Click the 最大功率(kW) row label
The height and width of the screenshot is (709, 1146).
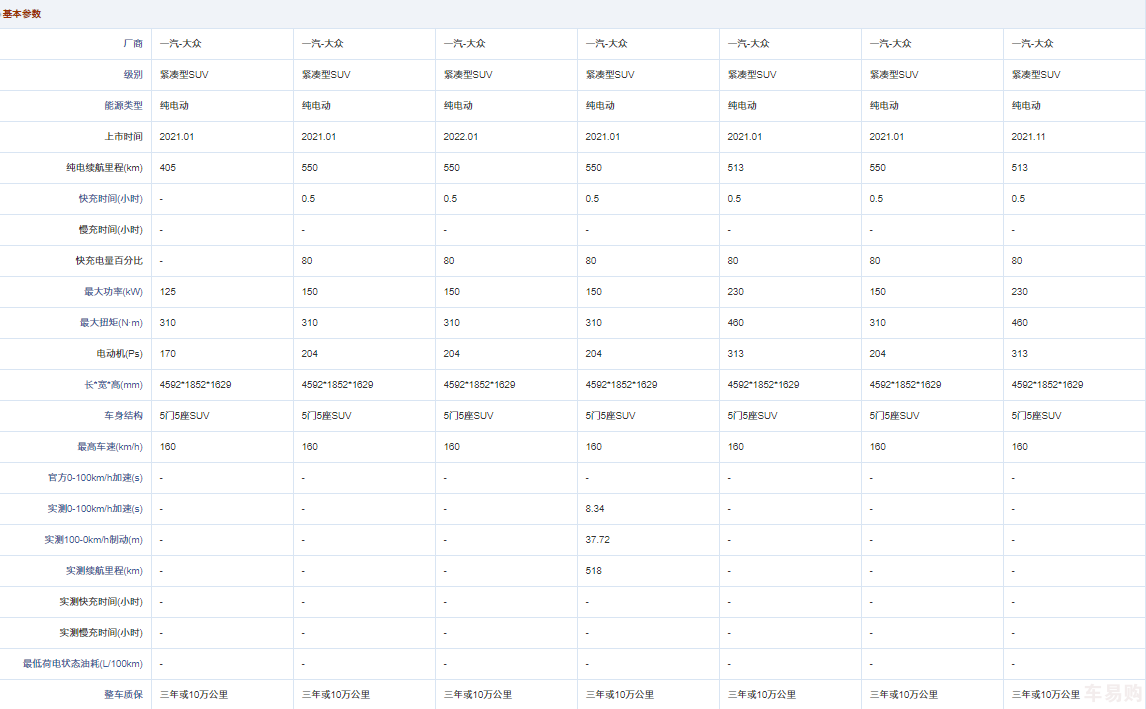(113, 292)
